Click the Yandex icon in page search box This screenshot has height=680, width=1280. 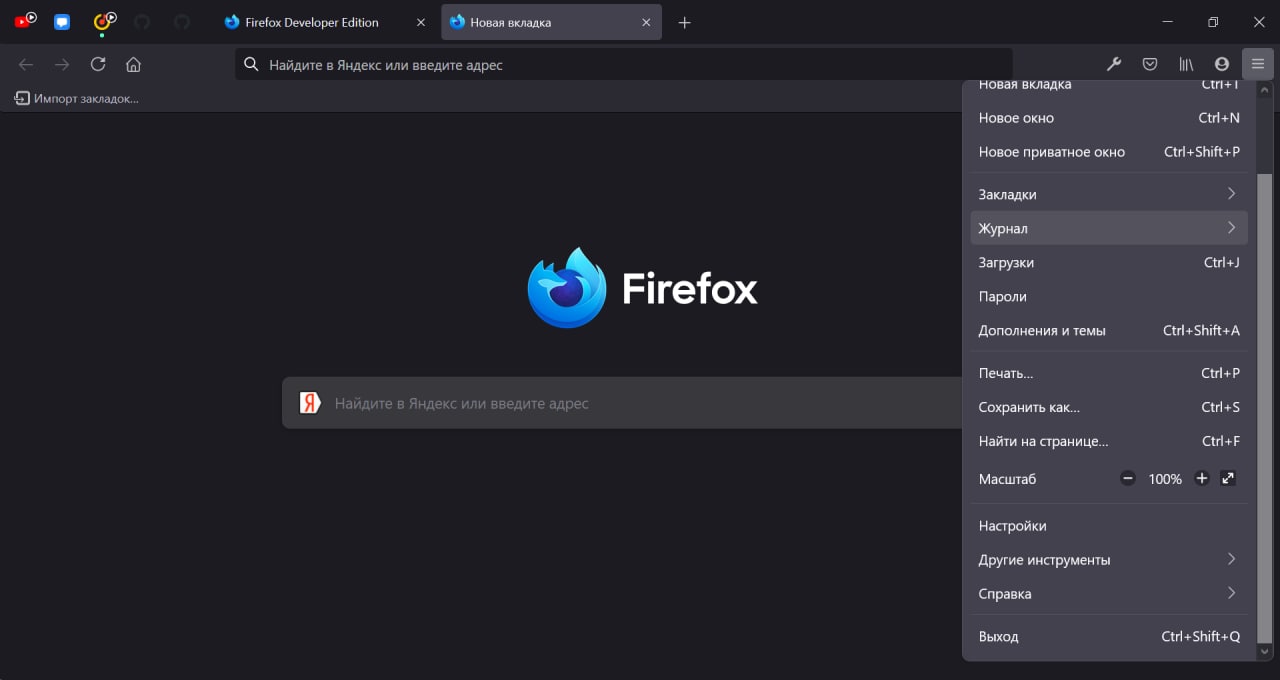pos(310,403)
